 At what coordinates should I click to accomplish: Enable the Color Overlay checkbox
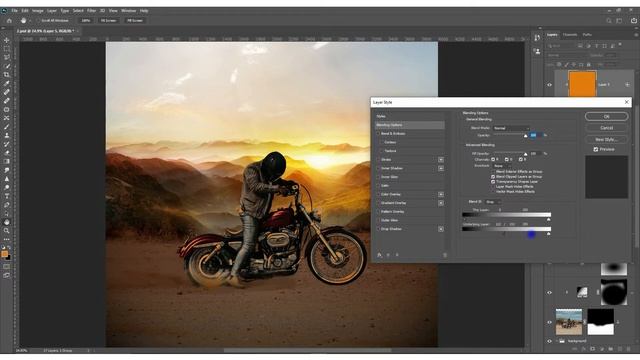click(x=378, y=194)
